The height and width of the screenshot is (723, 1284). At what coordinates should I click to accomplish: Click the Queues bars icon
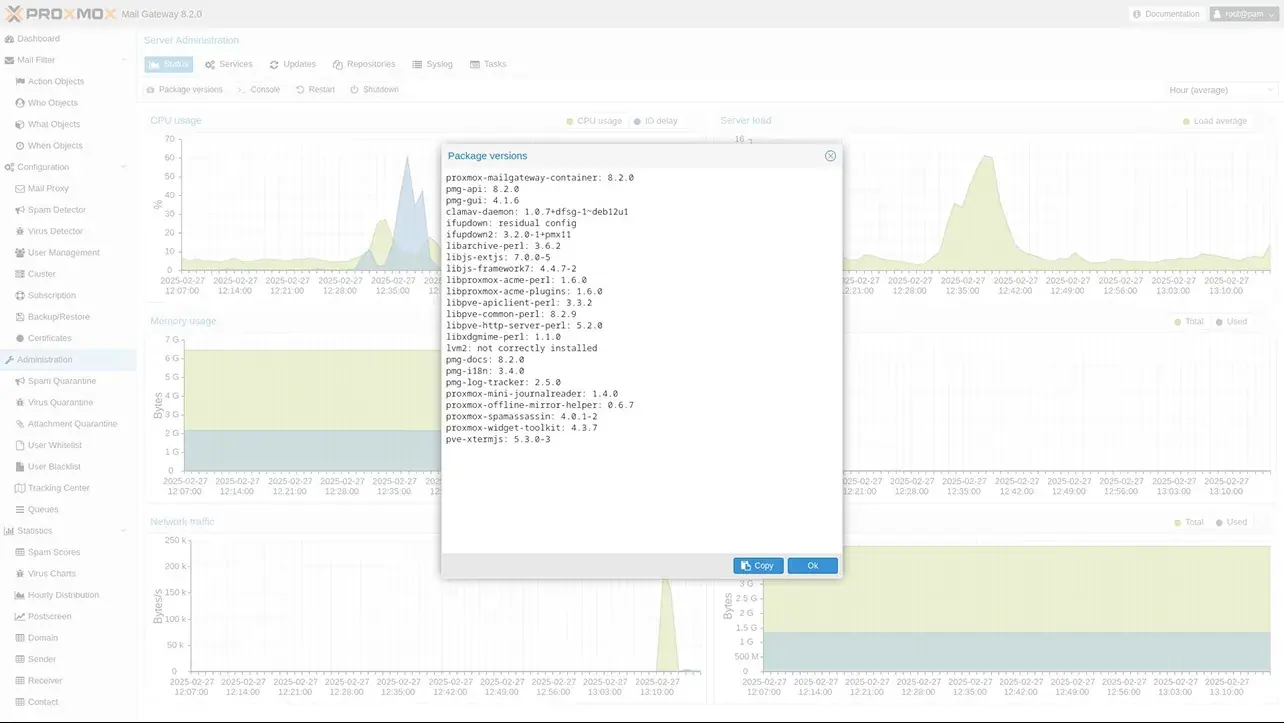(x=20, y=510)
